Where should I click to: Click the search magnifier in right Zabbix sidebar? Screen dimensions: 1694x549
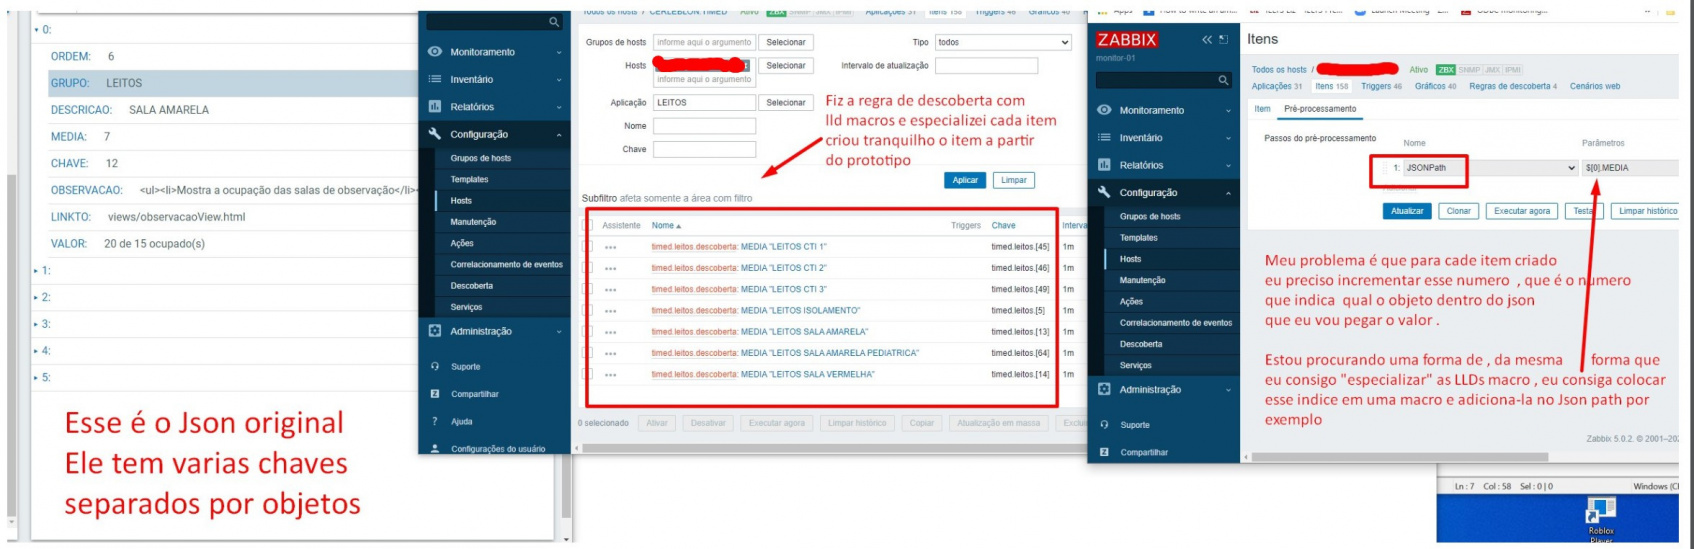coord(1223,80)
